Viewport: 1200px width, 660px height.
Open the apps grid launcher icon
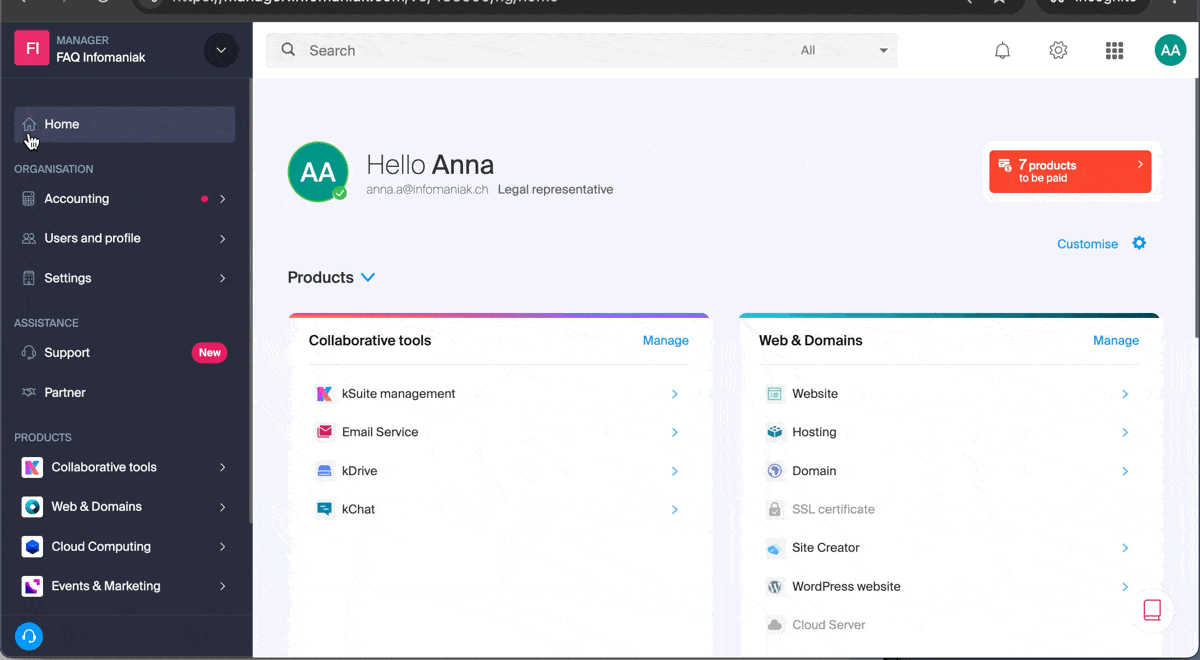(1114, 51)
